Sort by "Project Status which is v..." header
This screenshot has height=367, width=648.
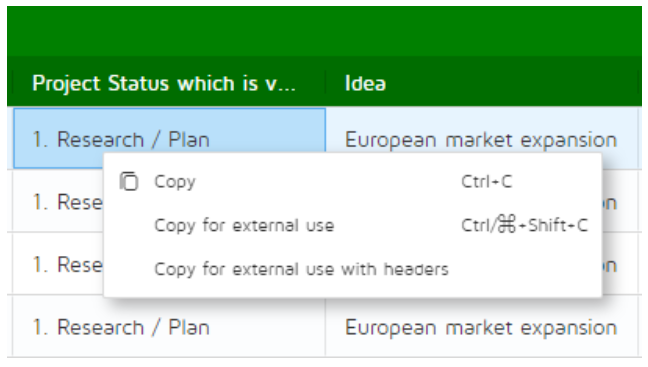(x=164, y=83)
